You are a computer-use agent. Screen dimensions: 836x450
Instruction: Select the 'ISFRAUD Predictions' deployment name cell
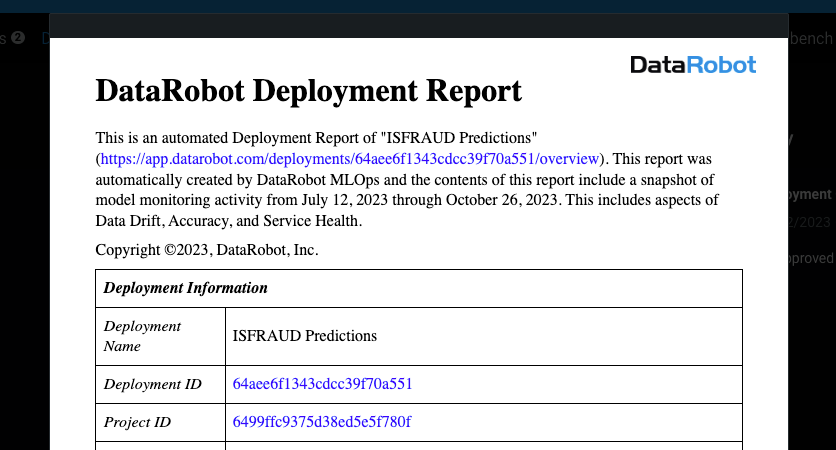point(484,336)
